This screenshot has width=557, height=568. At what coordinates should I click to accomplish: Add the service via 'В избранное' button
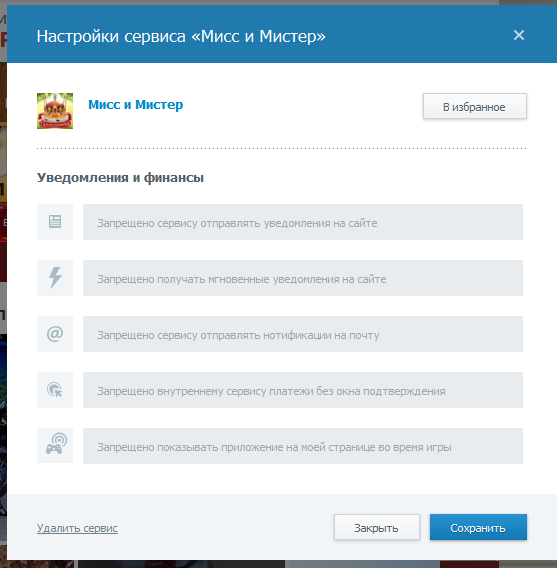click(474, 106)
